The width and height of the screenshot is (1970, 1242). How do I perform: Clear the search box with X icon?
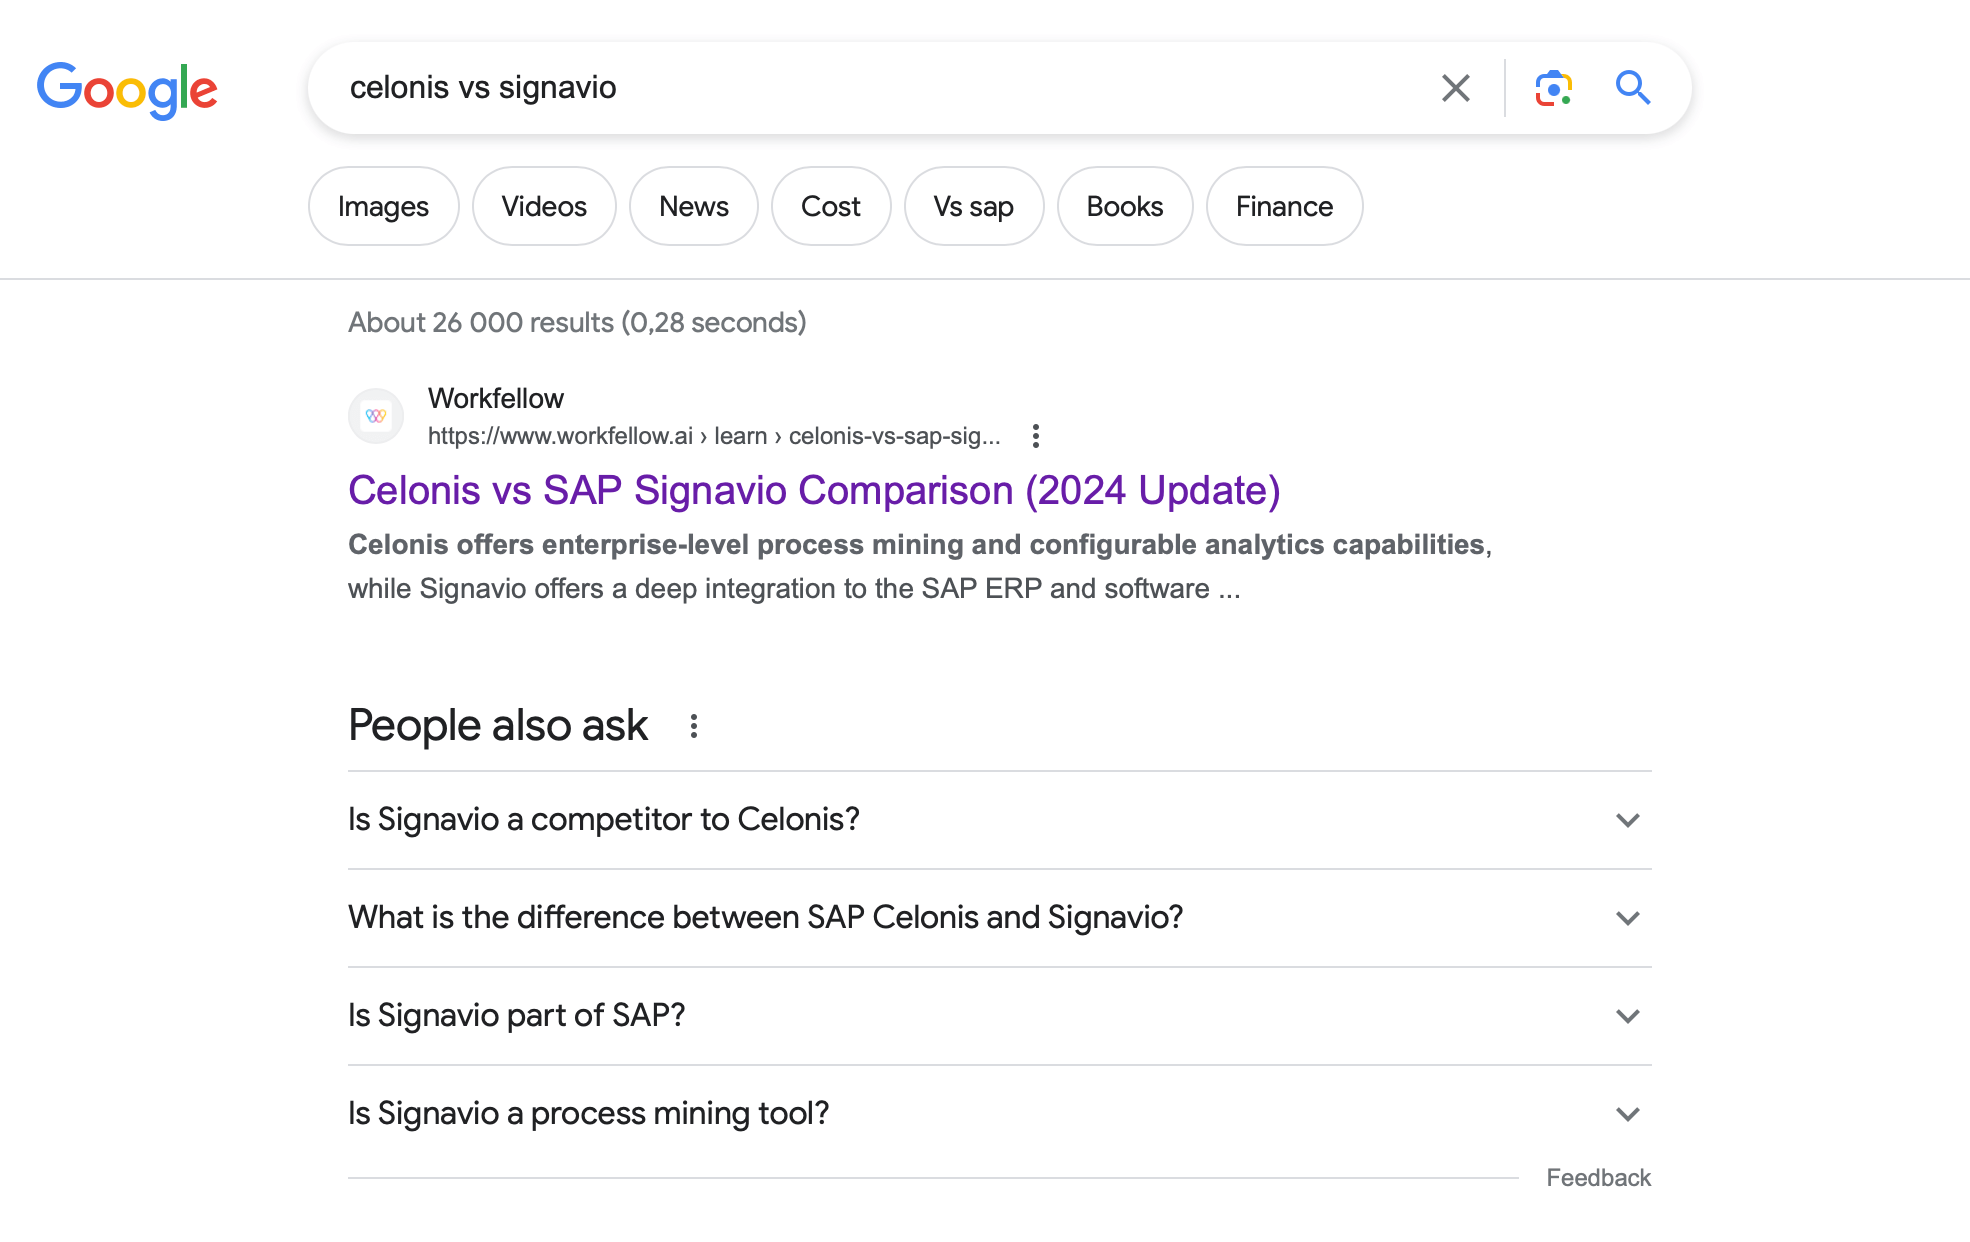point(1455,88)
